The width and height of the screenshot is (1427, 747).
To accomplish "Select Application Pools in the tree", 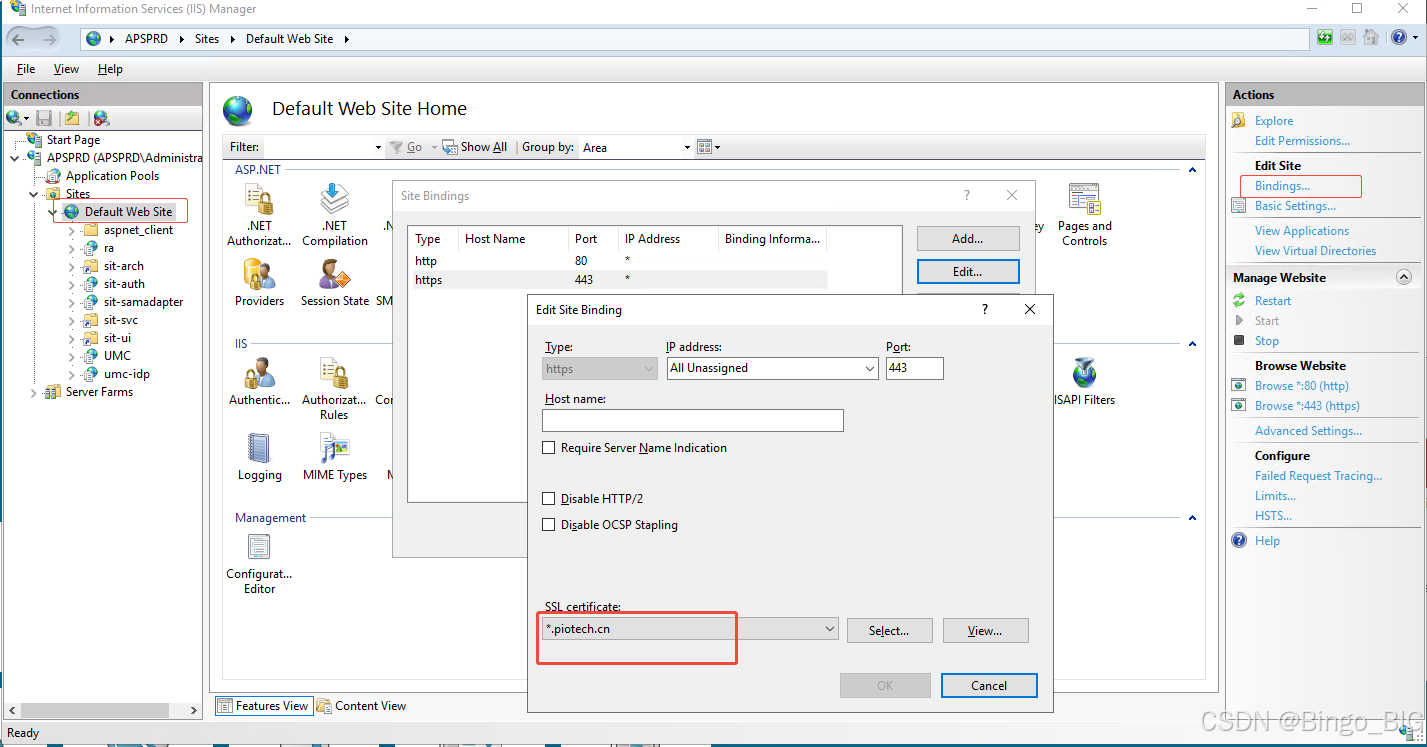I will pyautogui.click(x=112, y=176).
